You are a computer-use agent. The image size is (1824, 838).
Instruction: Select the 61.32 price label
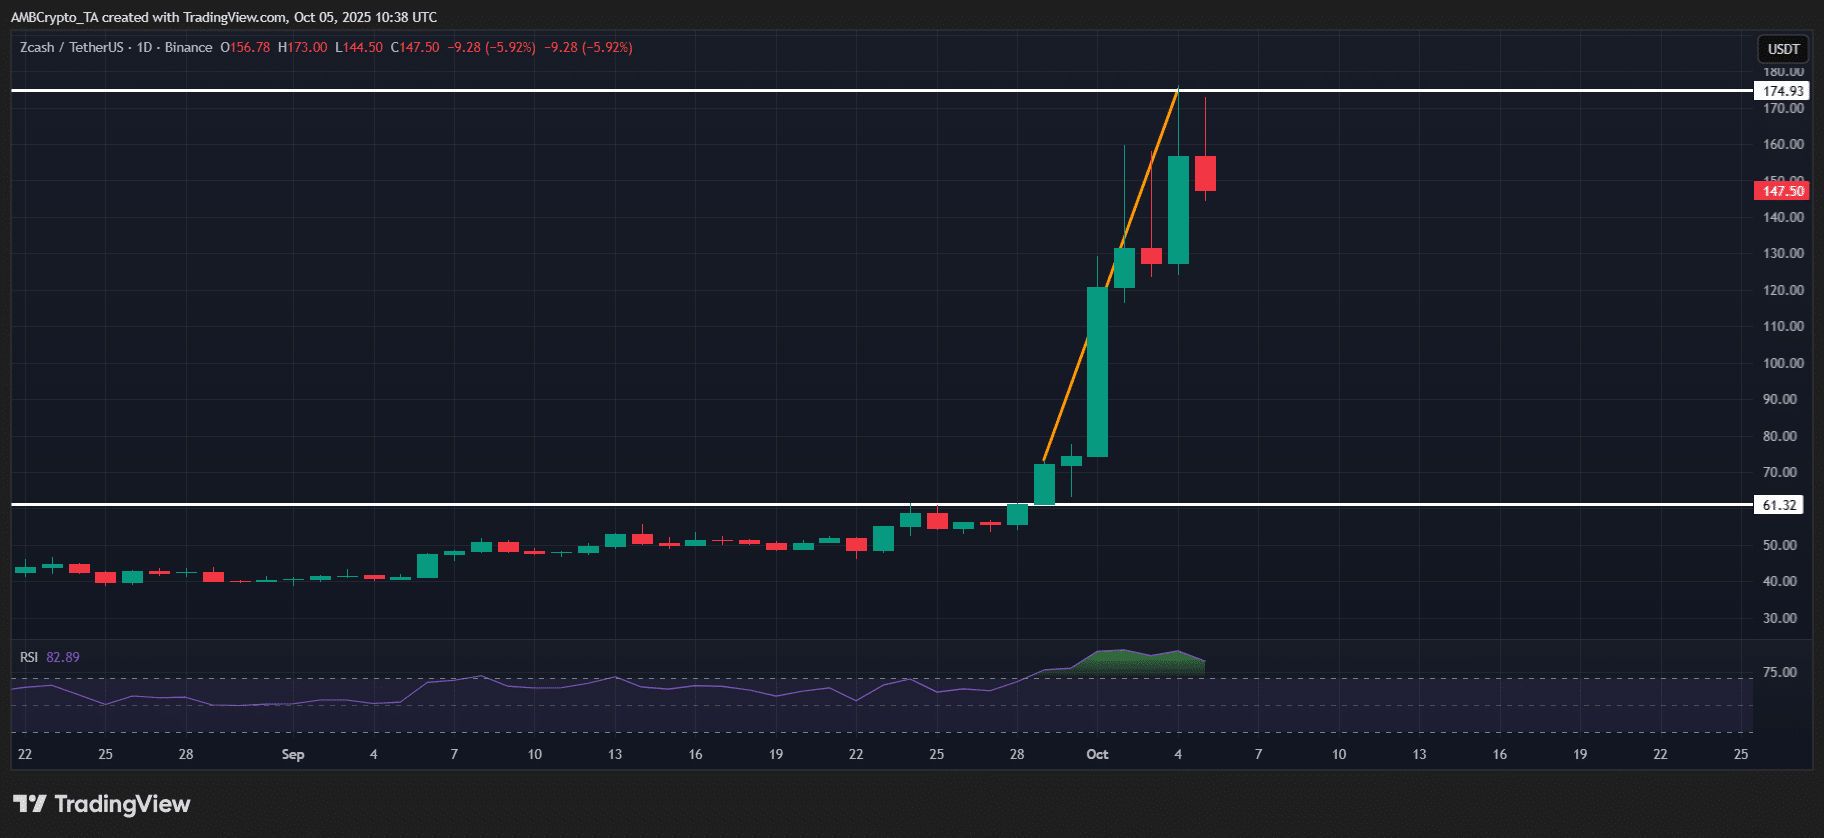[1779, 505]
